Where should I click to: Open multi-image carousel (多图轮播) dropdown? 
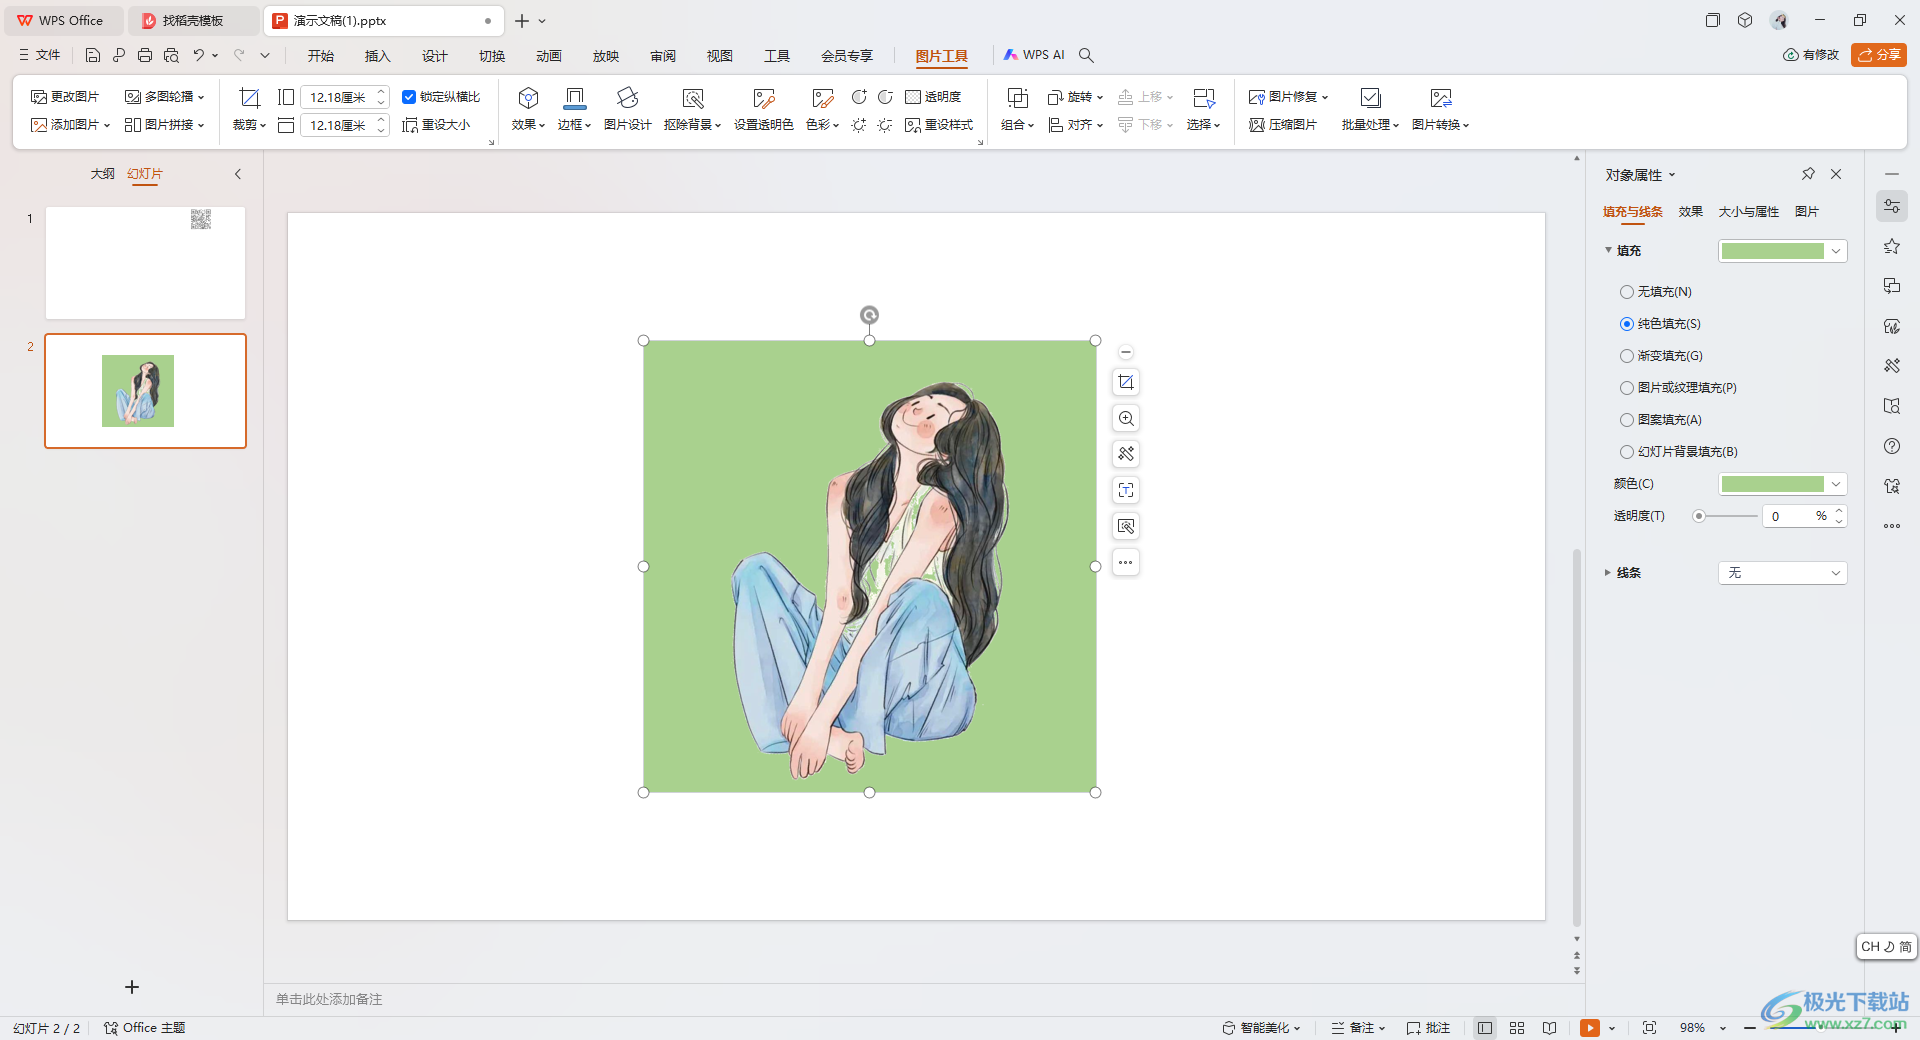pyautogui.click(x=165, y=97)
